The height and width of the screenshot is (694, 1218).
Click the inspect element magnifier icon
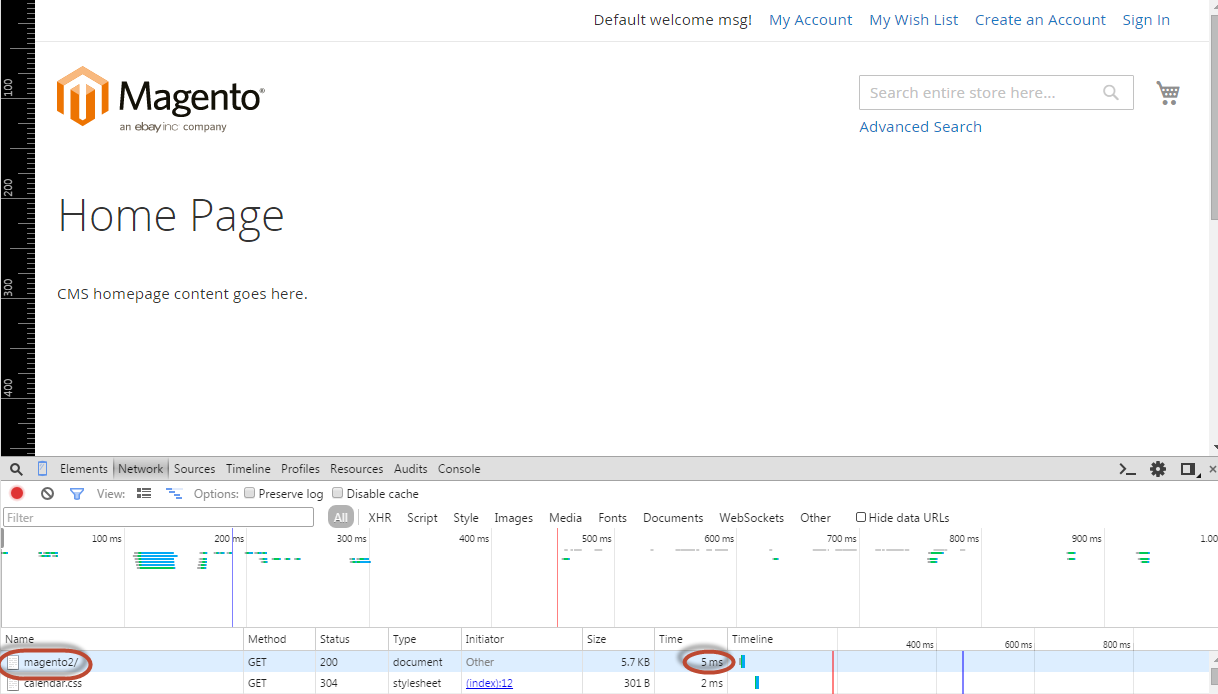[16, 469]
